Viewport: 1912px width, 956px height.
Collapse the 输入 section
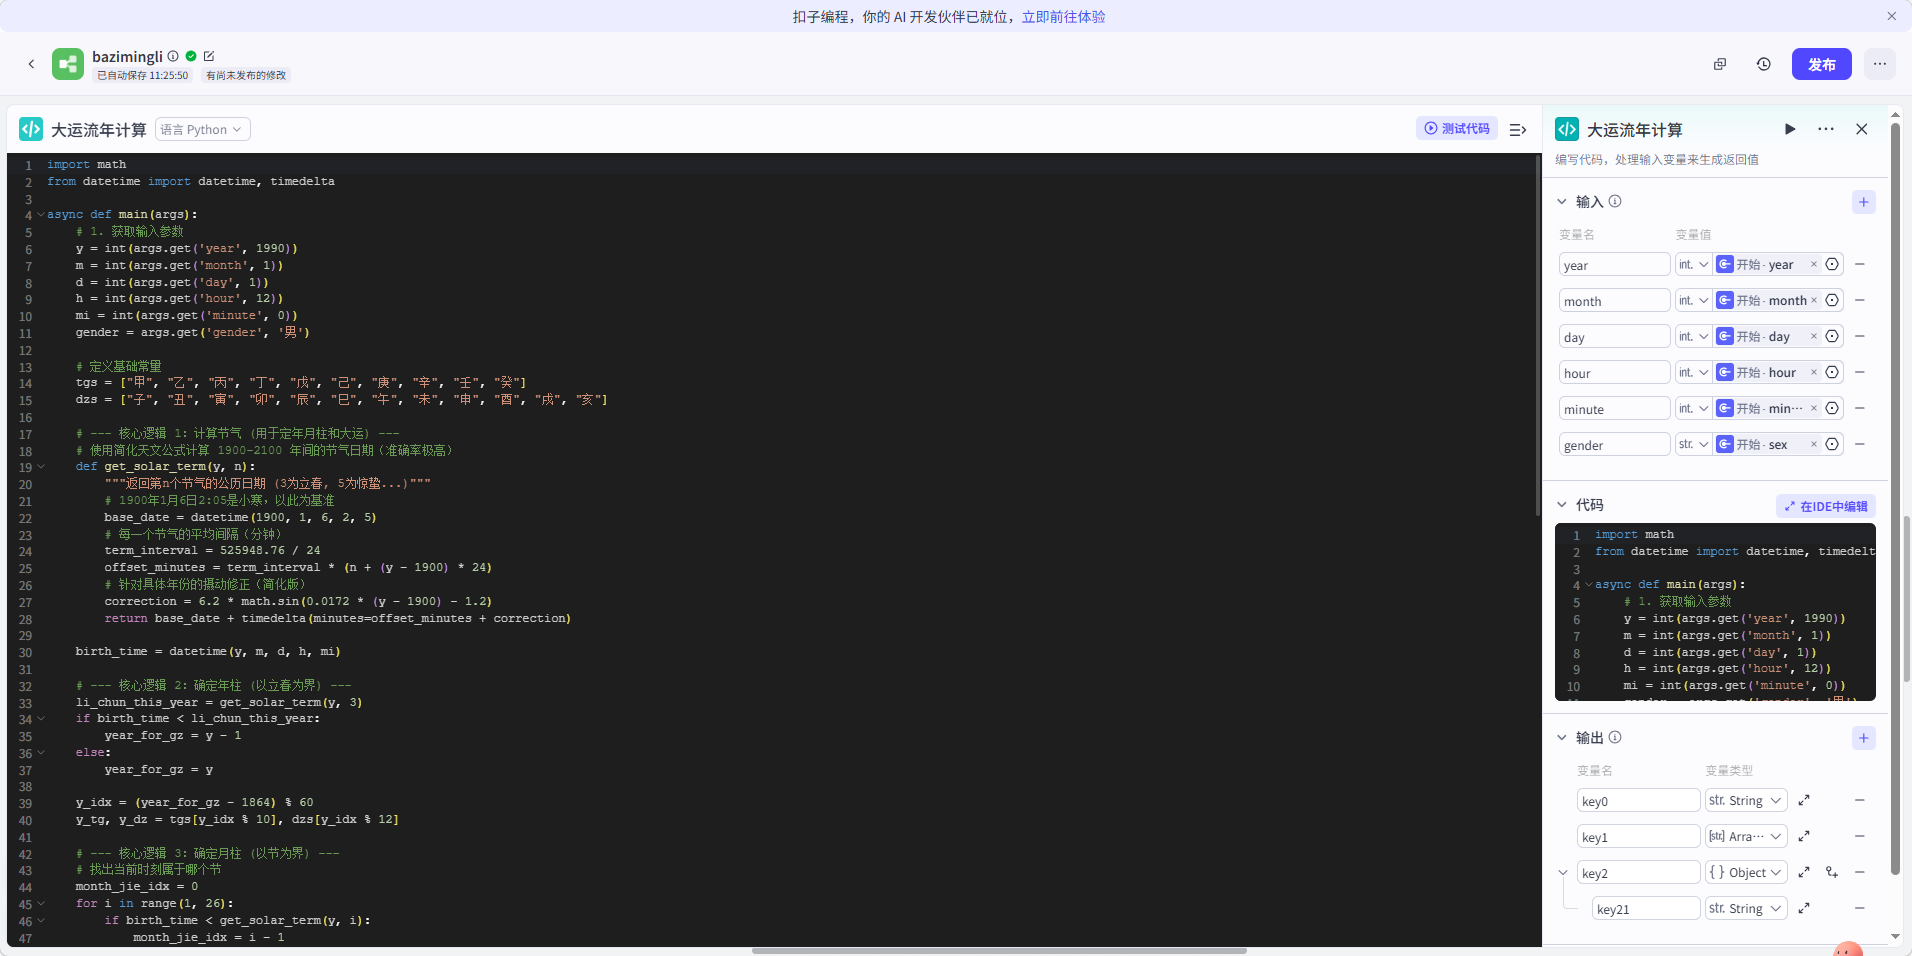1562,202
